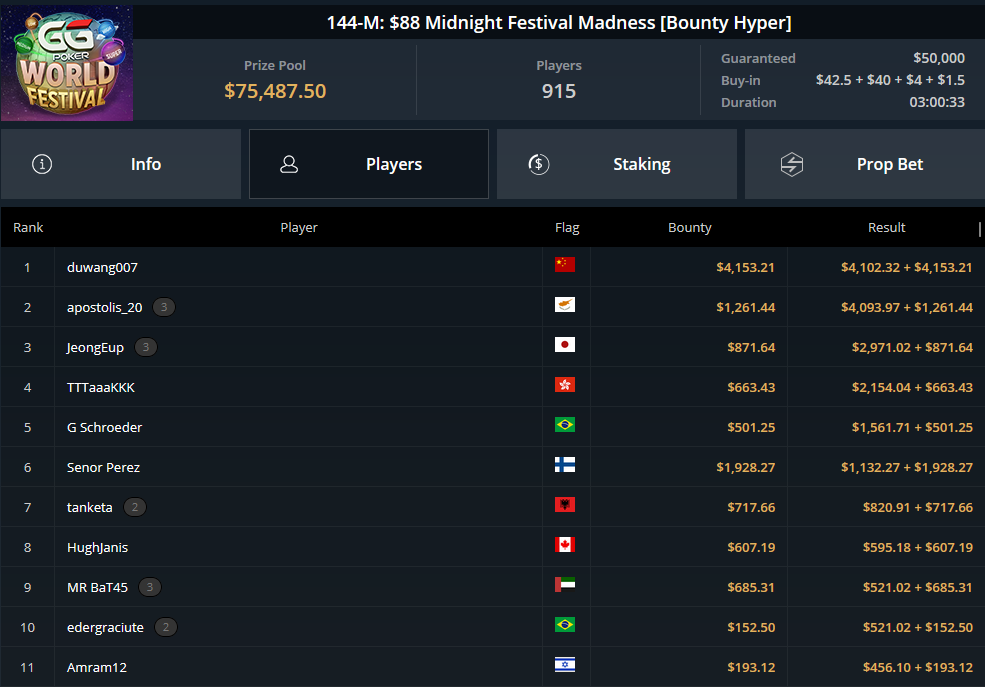Click the bounty value $607.19
Viewport: 985px width, 687px height.
click(x=751, y=548)
